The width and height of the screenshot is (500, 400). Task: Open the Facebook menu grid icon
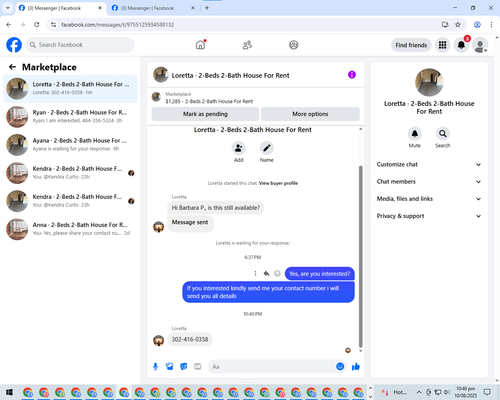pos(442,45)
